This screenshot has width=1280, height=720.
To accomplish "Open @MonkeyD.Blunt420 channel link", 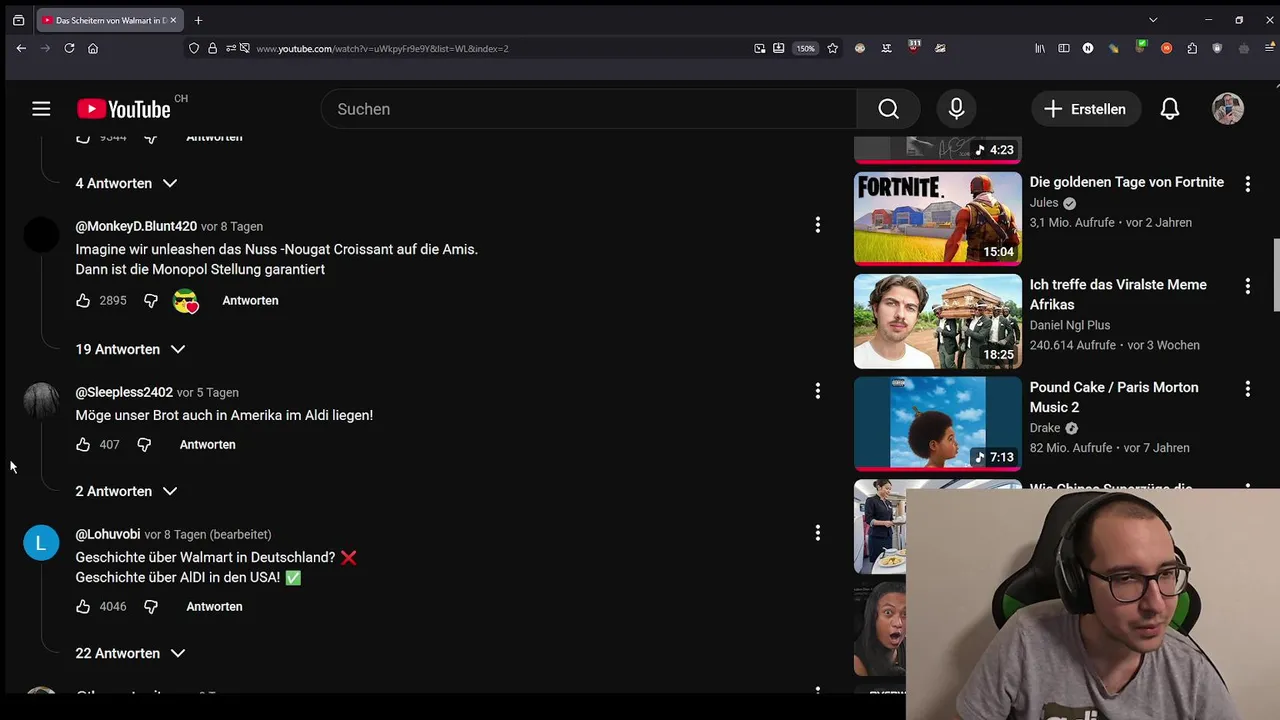I will (x=136, y=226).
